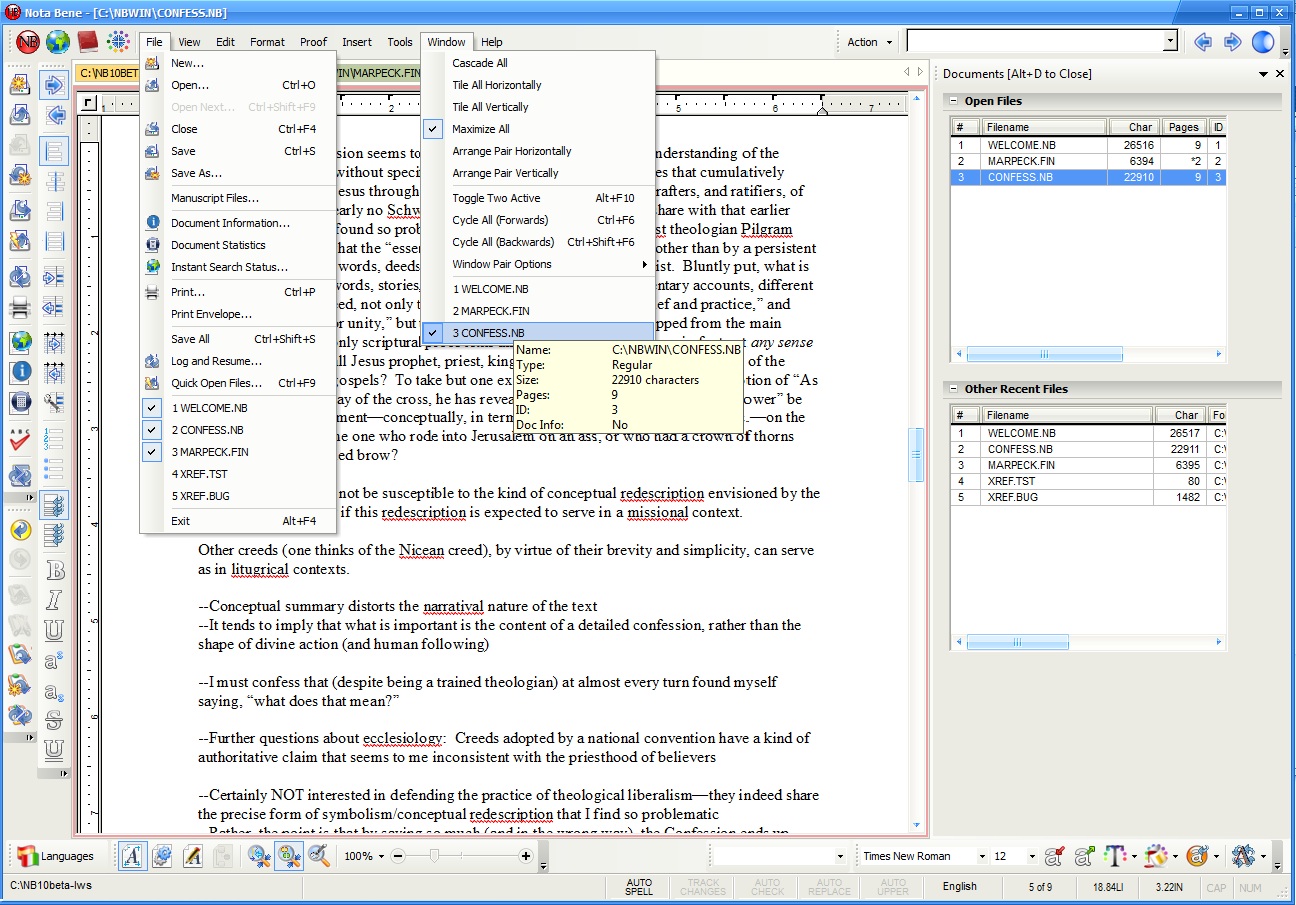The image size is (1296, 905).
Task: Adjust the zoom slider handle
Action: [433, 856]
